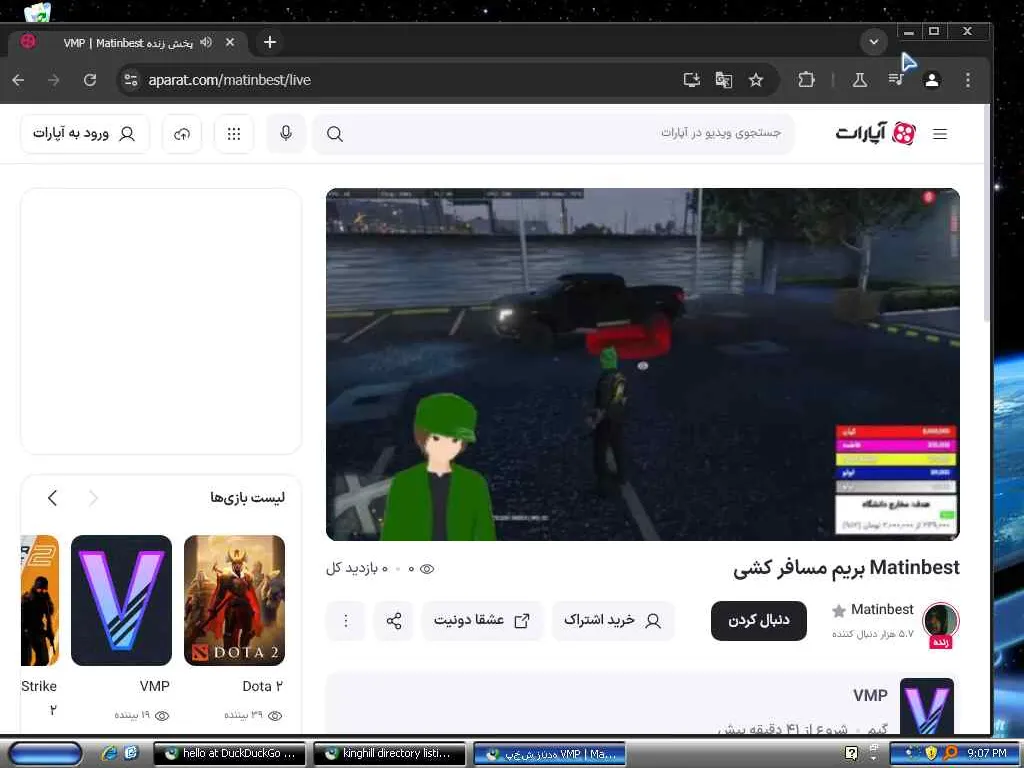Launch Internet Explorer from quick launch
Image resolution: width=1024 pixels, height=768 pixels.
[x=109, y=753]
